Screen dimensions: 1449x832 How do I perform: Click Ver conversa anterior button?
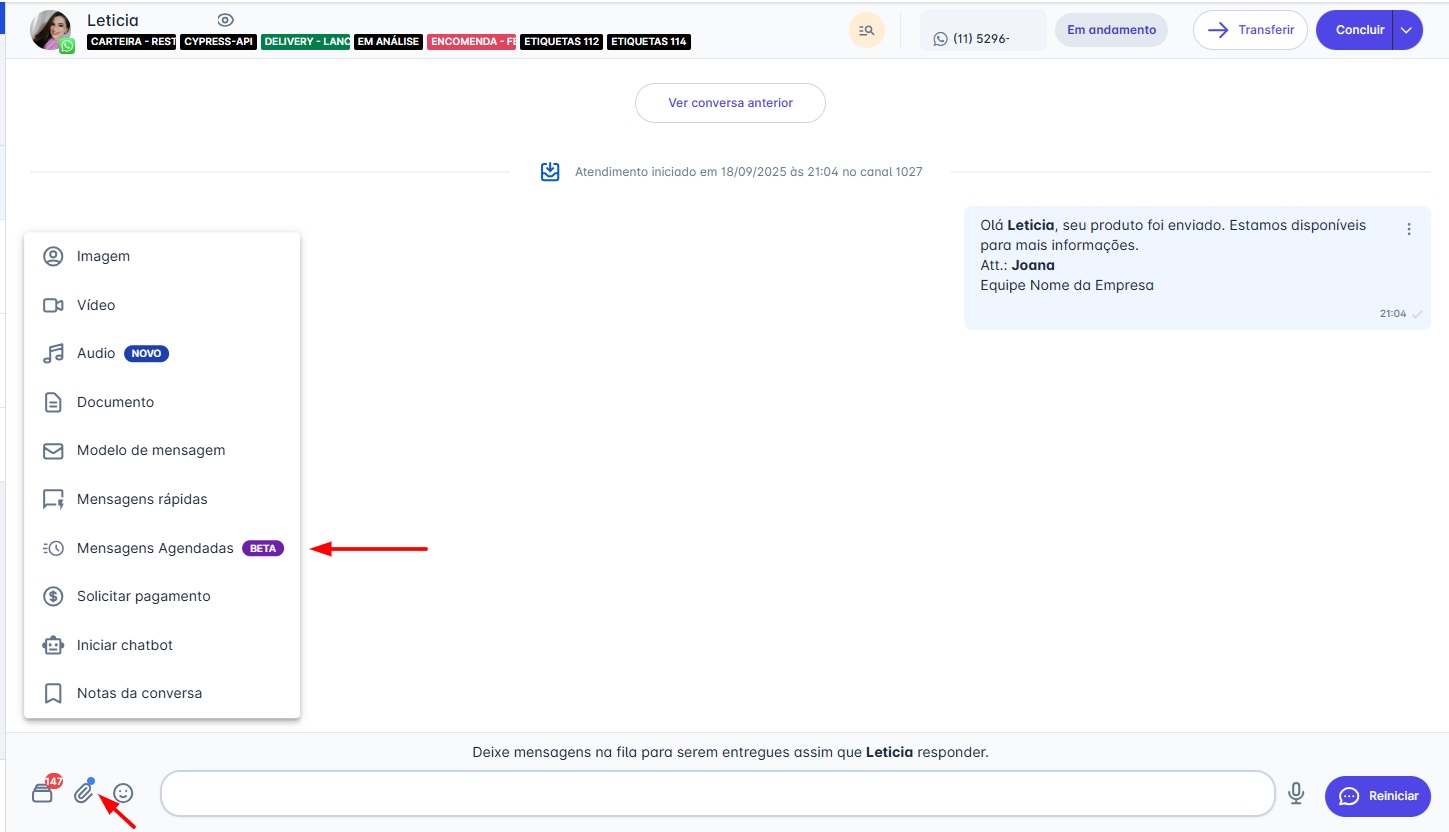click(x=730, y=103)
